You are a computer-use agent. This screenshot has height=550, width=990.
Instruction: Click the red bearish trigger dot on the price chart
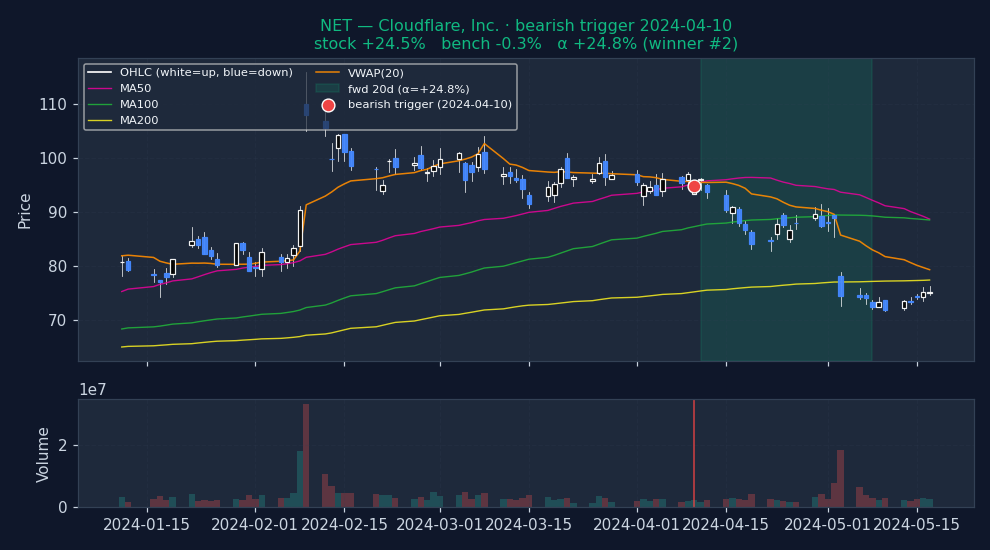pyautogui.click(x=694, y=186)
